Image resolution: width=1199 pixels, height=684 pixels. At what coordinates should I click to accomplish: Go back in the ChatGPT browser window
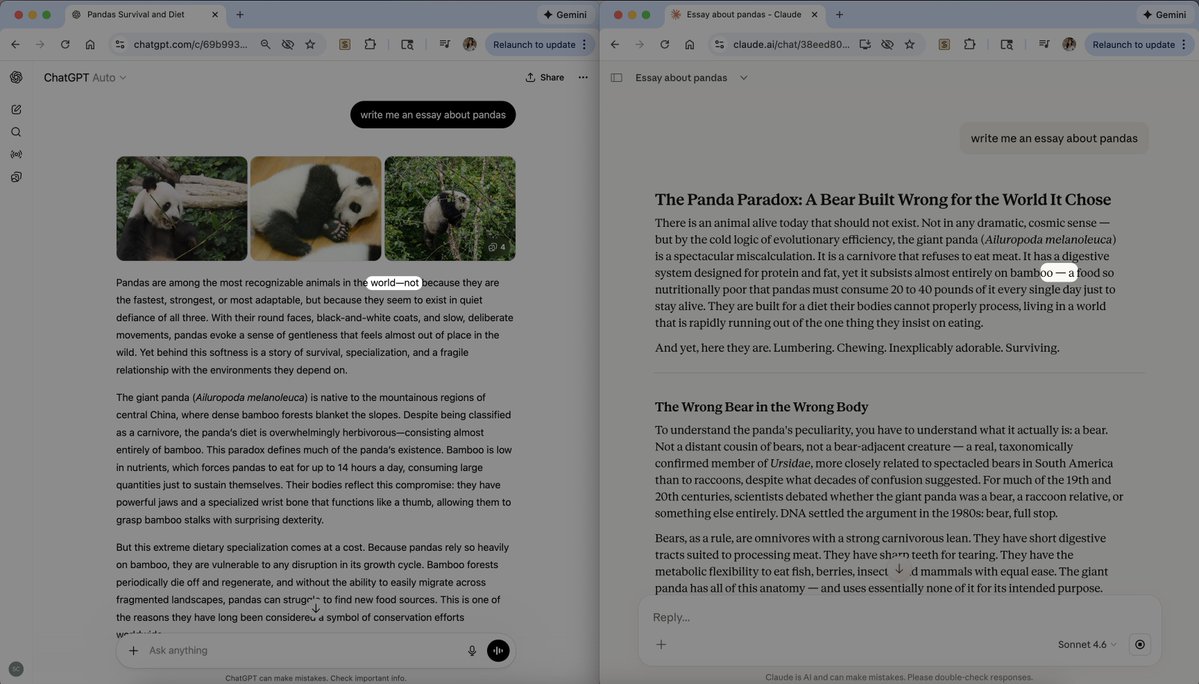pyautogui.click(x=15, y=44)
